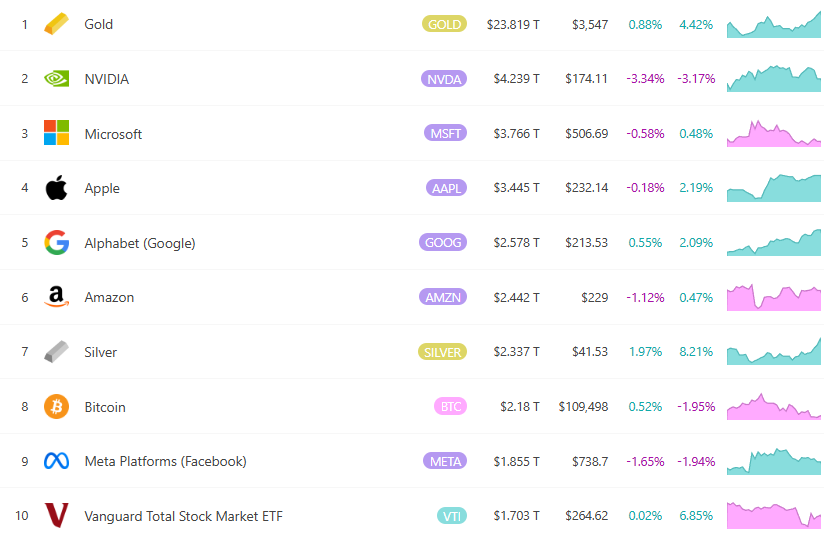This screenshot has width=828, height=536.
Task: Click the Silver bar icon
Action: coord(56,352)
